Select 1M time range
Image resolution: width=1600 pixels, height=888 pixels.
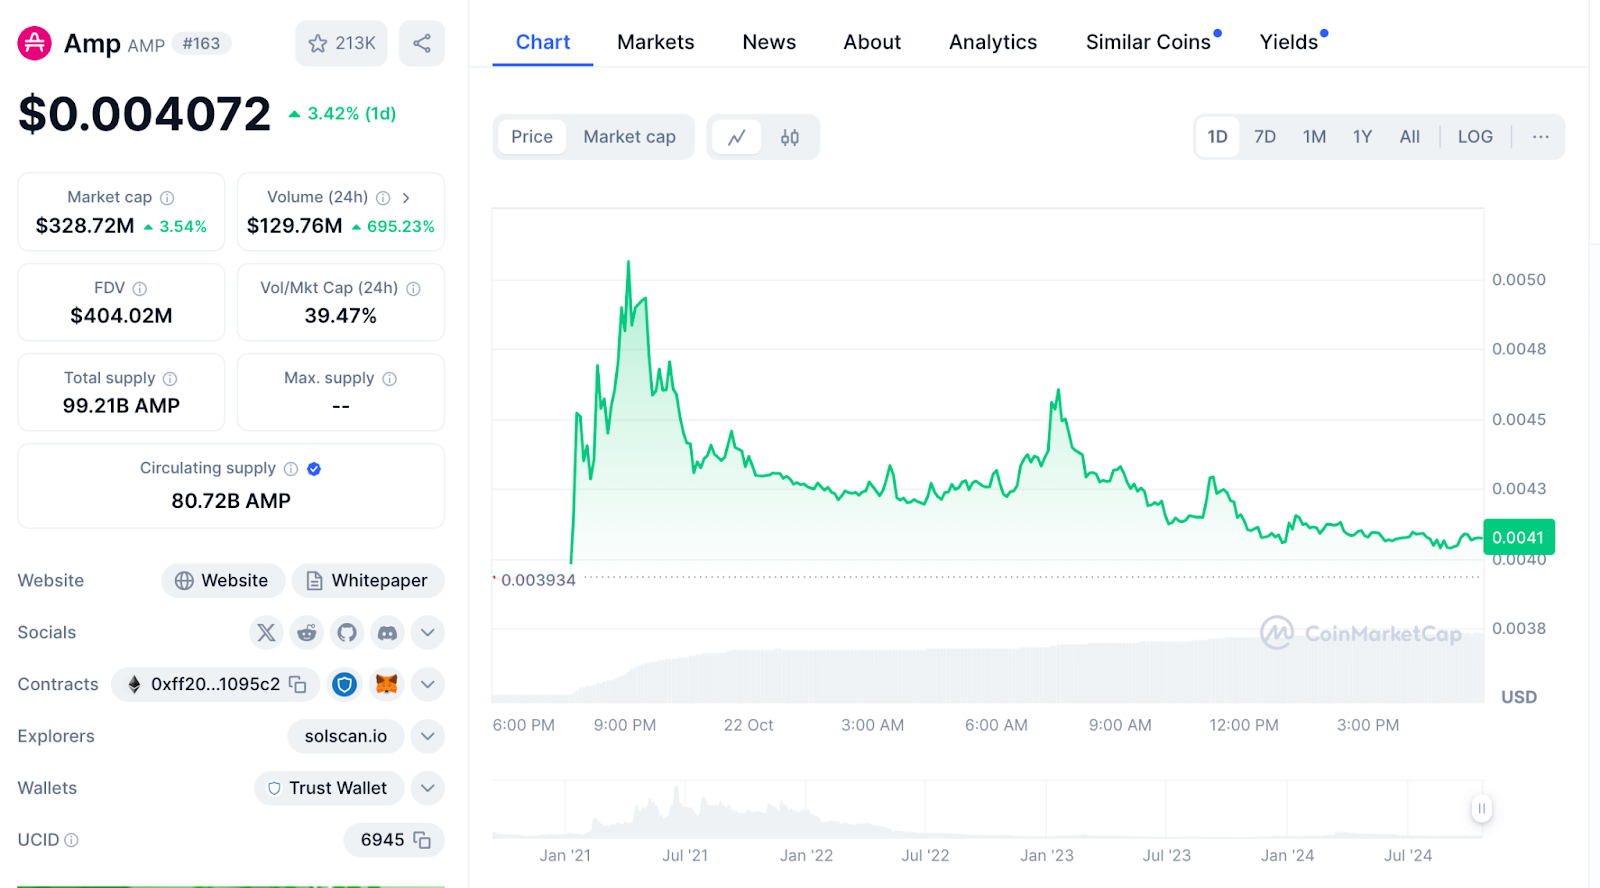coord(1314,137)
